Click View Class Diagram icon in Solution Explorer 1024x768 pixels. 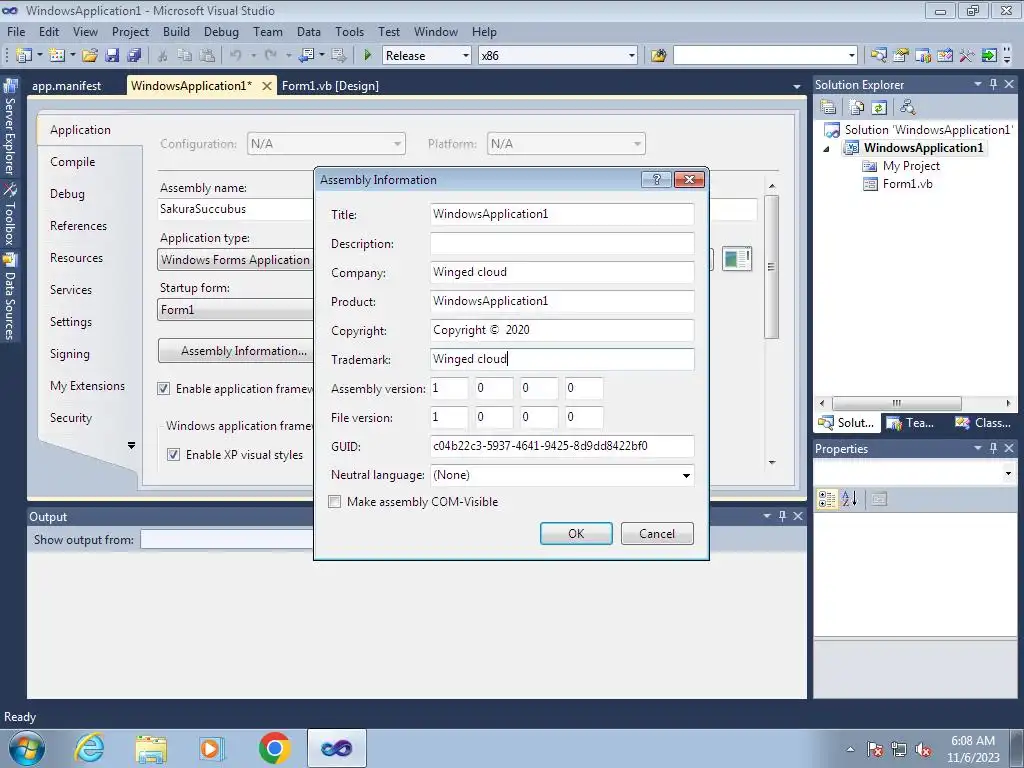907,107
